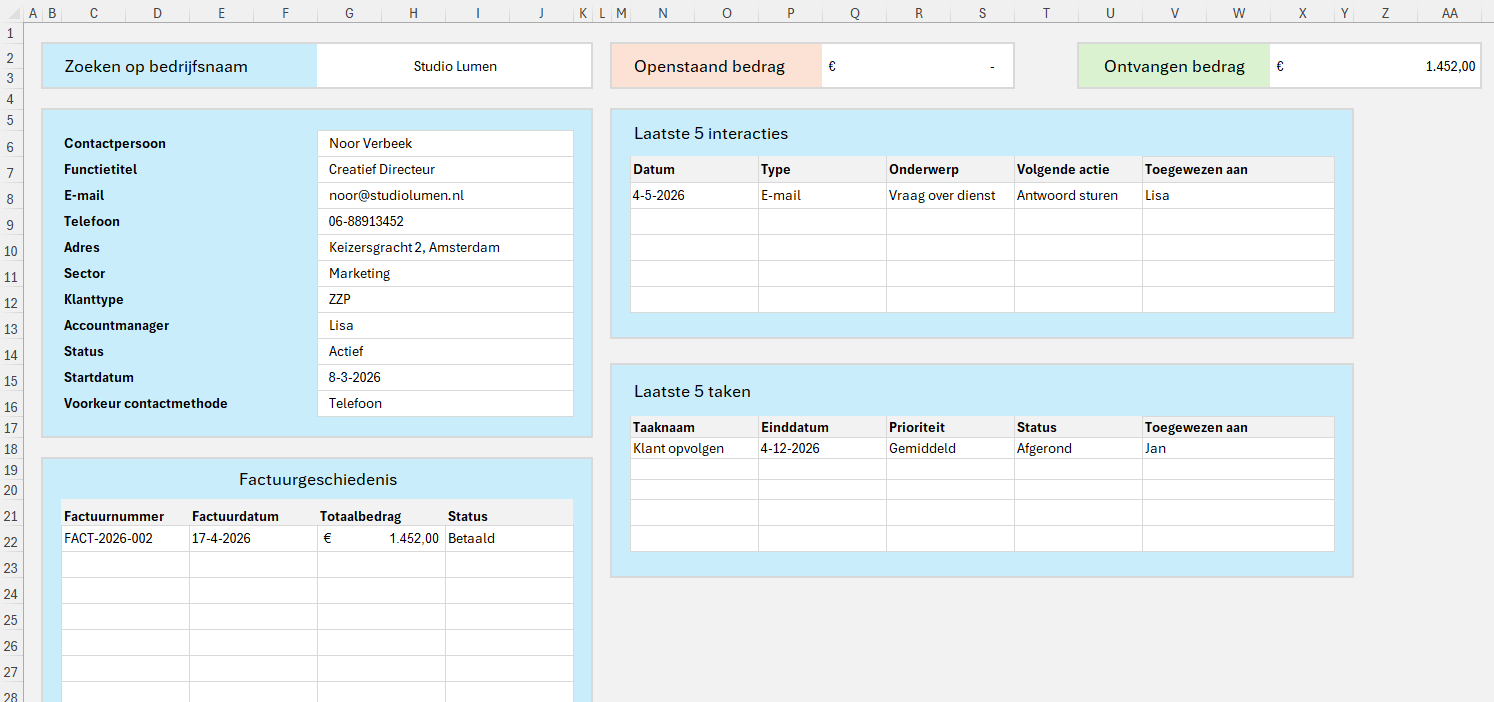
Task: Select row header 22
Action: pyautogui.click(x=10, y=541)
